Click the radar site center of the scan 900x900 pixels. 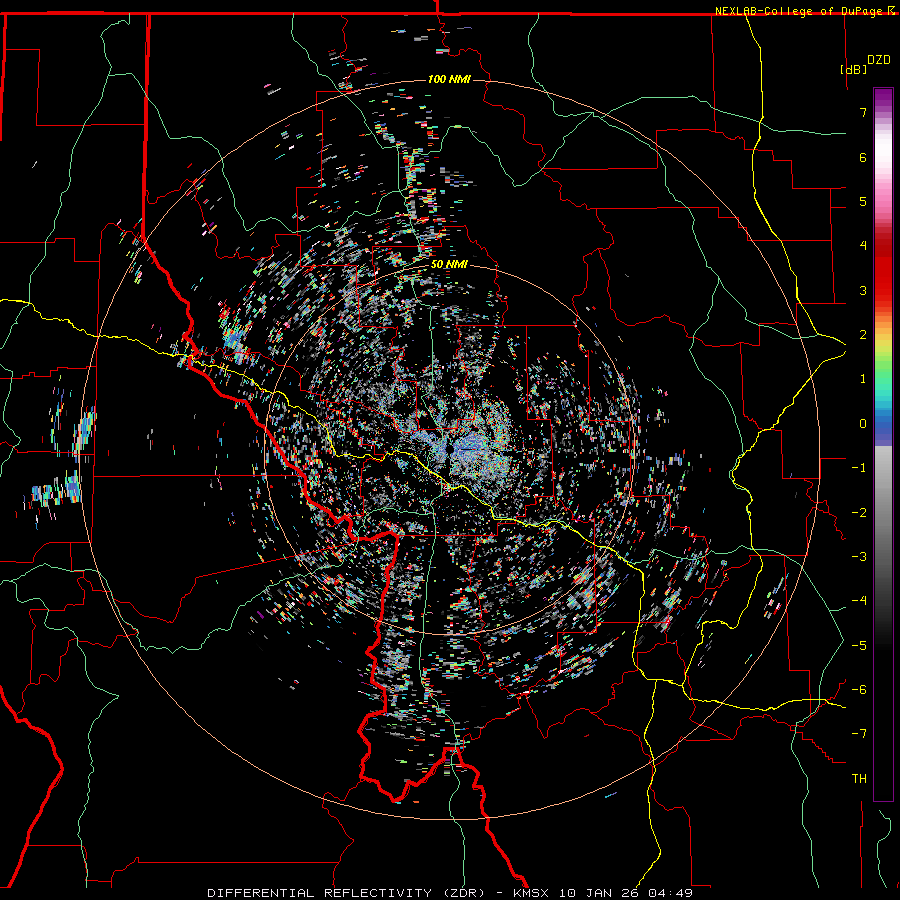point(450,450)
